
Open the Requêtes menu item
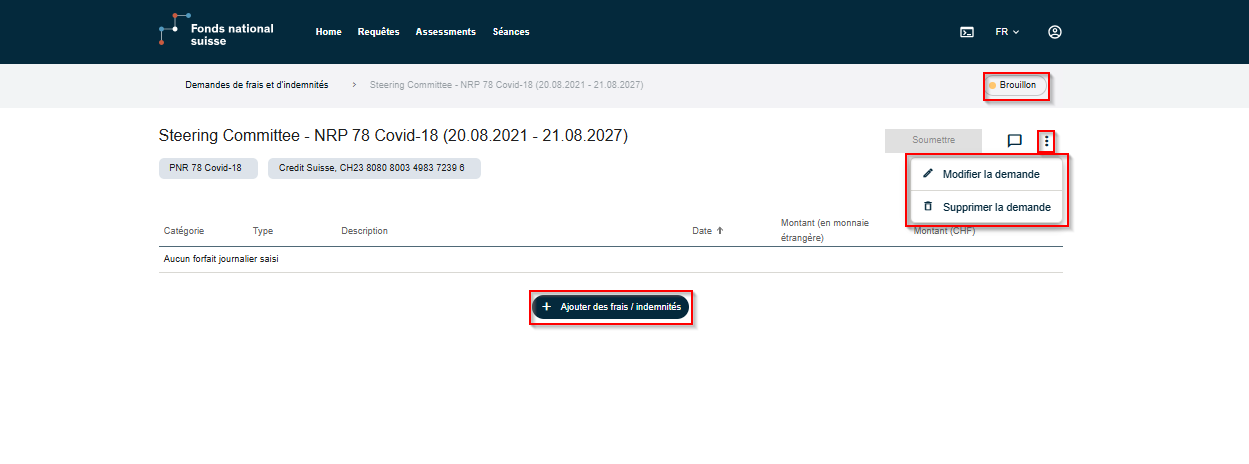[378, 32]
